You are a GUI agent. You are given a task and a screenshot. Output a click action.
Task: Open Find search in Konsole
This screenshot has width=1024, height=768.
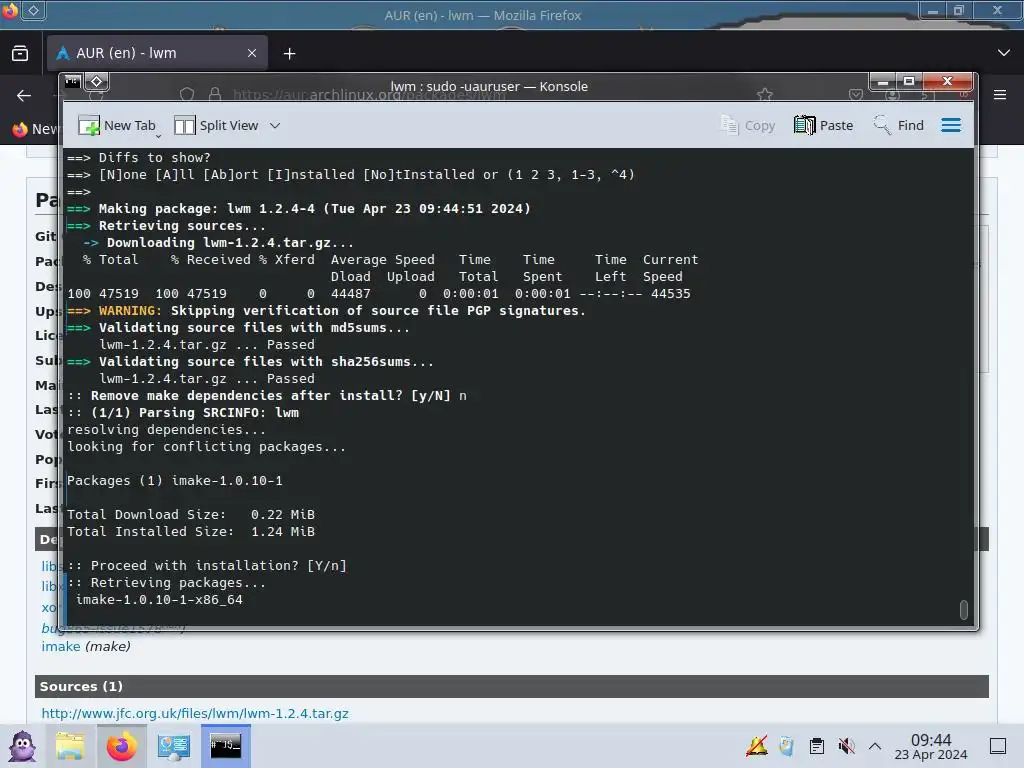pyautogui.click(x=899, y=125)
